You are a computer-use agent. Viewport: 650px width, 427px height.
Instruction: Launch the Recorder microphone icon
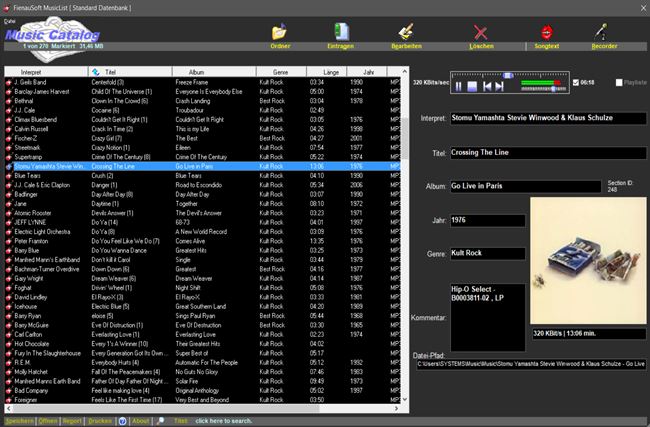point(602,33)
